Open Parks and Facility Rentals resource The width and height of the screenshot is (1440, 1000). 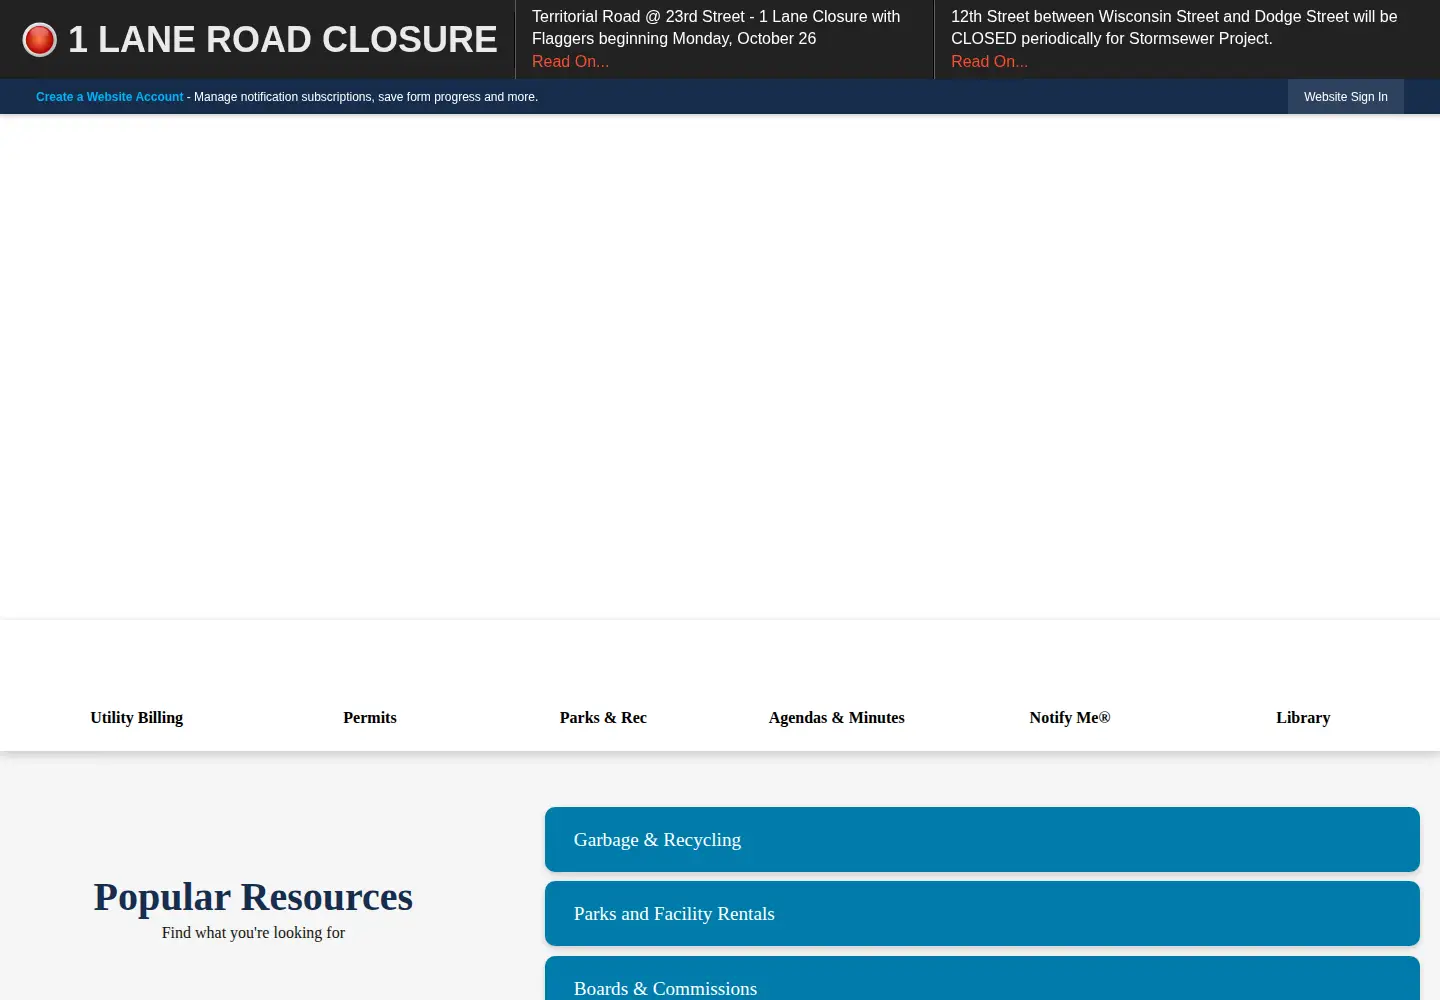tap(982, 914)
